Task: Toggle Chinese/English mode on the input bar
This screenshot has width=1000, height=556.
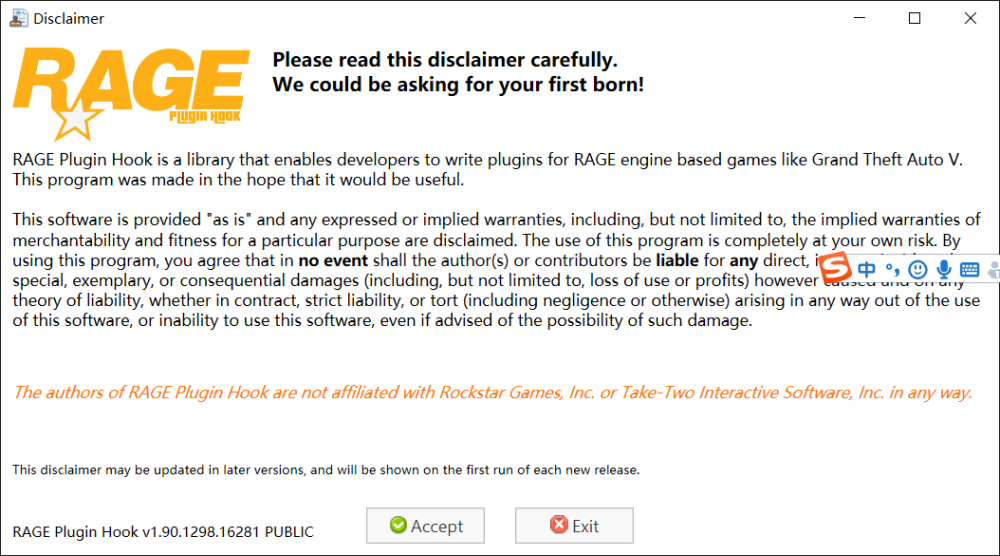Action: pos(867,269)
